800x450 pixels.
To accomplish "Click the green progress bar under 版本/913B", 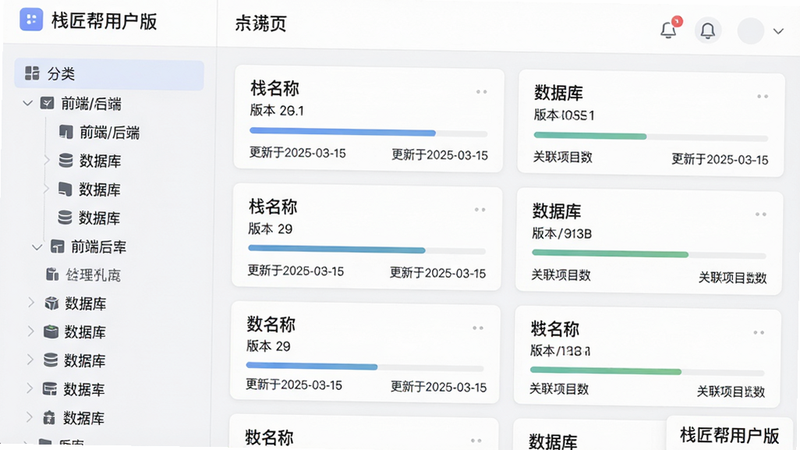I will tap(649, 254).
